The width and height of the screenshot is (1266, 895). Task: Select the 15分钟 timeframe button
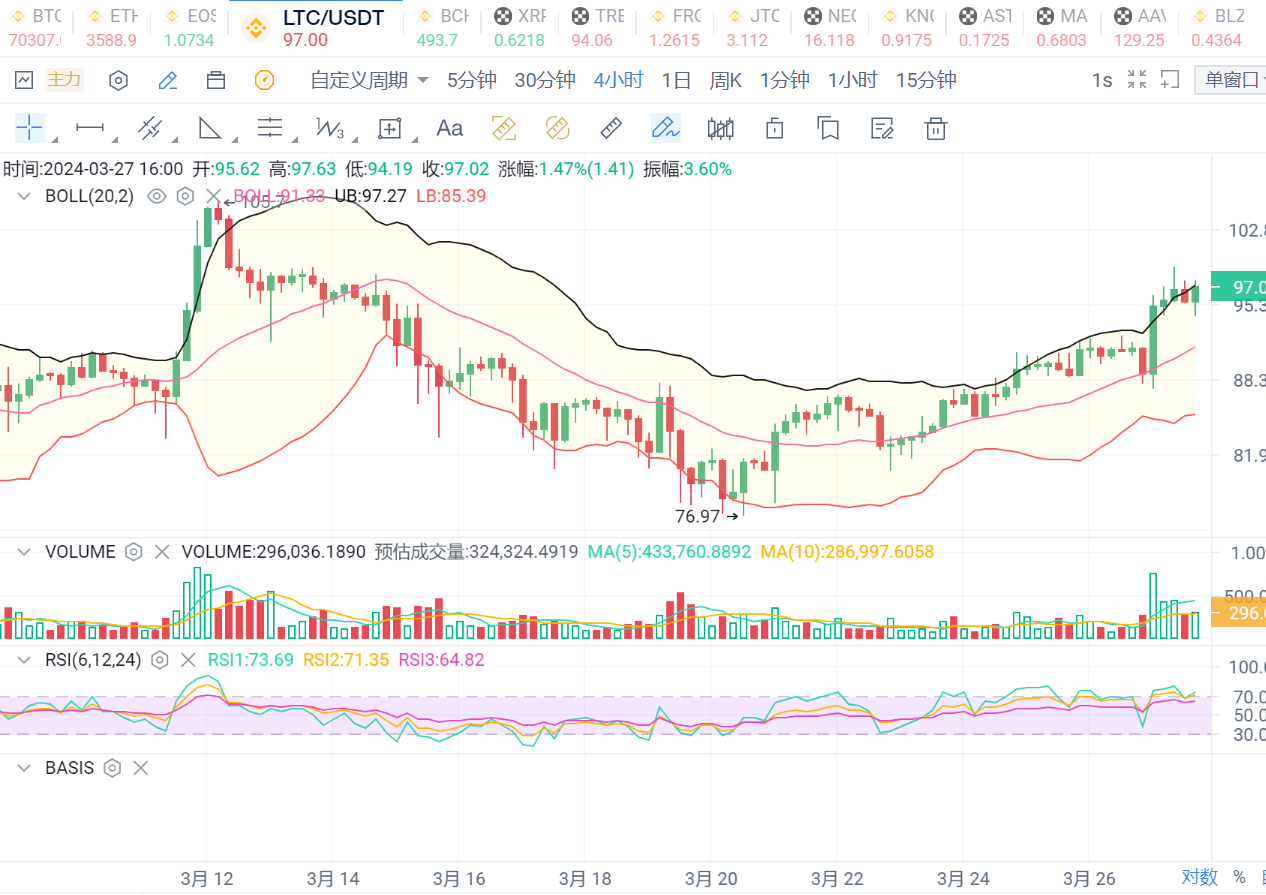[925, 80]
